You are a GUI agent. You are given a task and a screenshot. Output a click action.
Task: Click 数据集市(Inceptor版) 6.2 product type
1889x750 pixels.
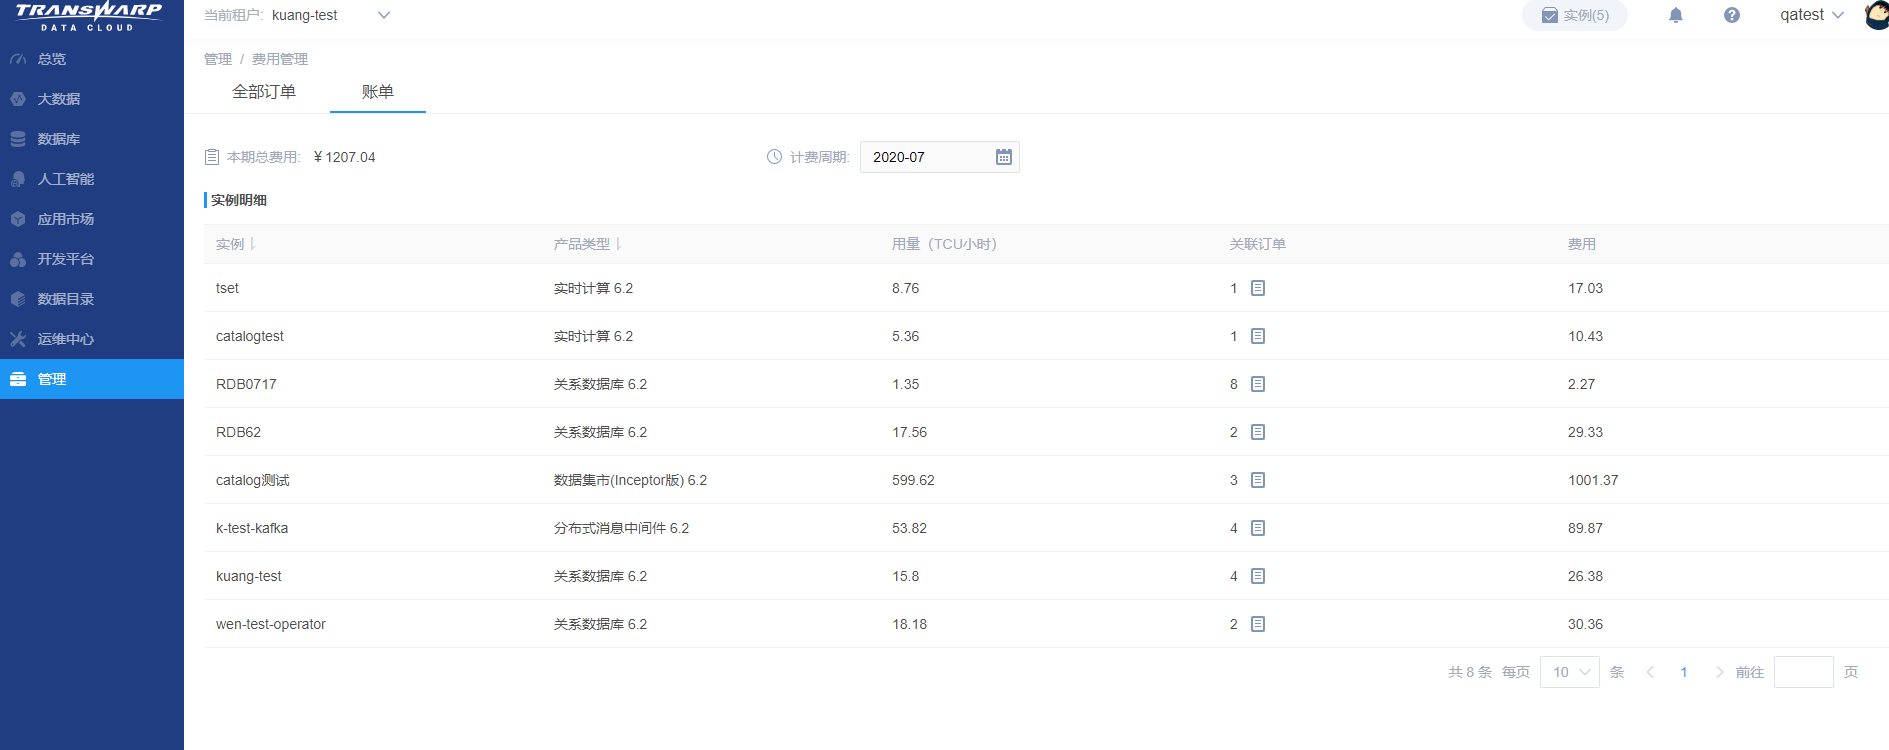(630, 480)
